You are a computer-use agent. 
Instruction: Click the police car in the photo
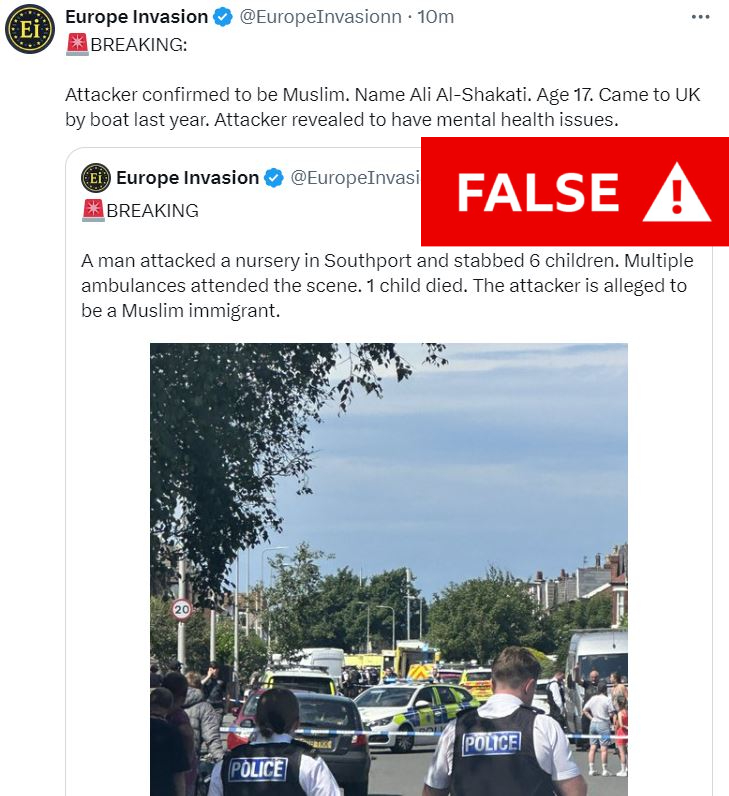tap(415, 715)
